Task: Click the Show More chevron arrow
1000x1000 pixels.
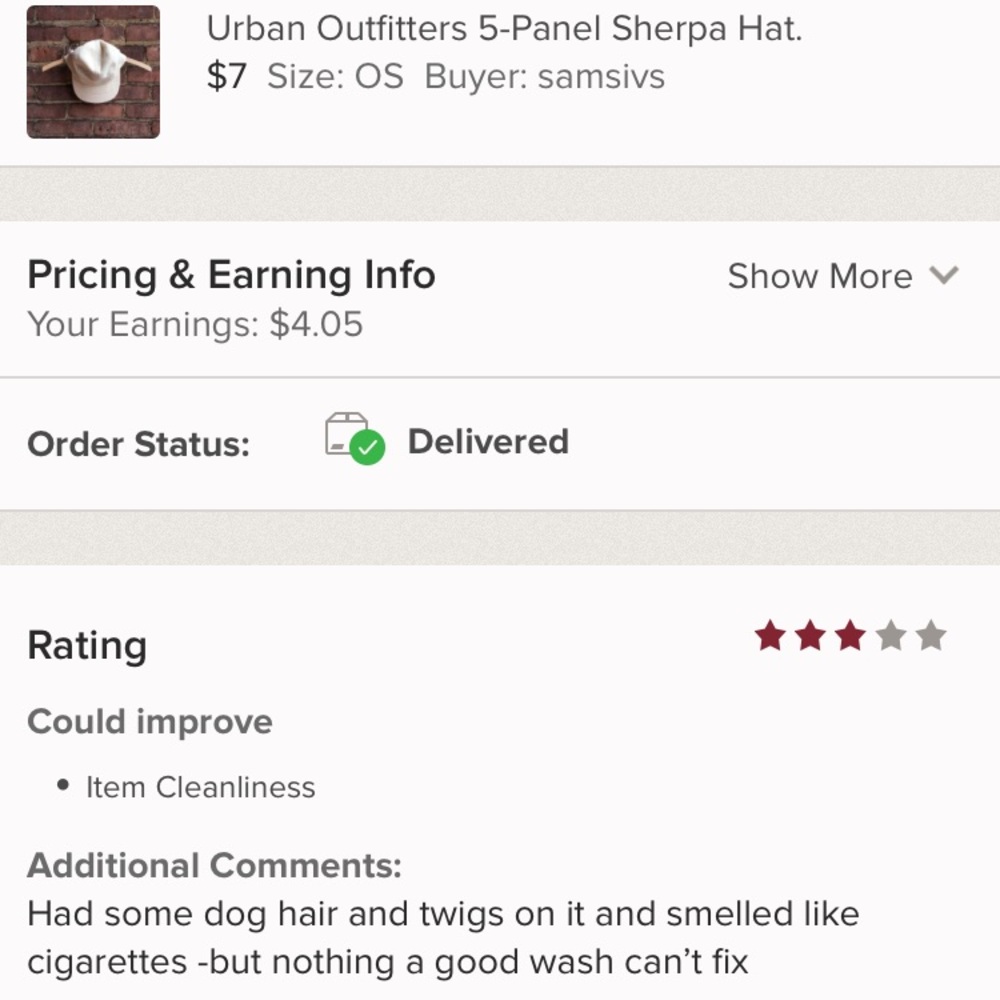Action: 943,276
